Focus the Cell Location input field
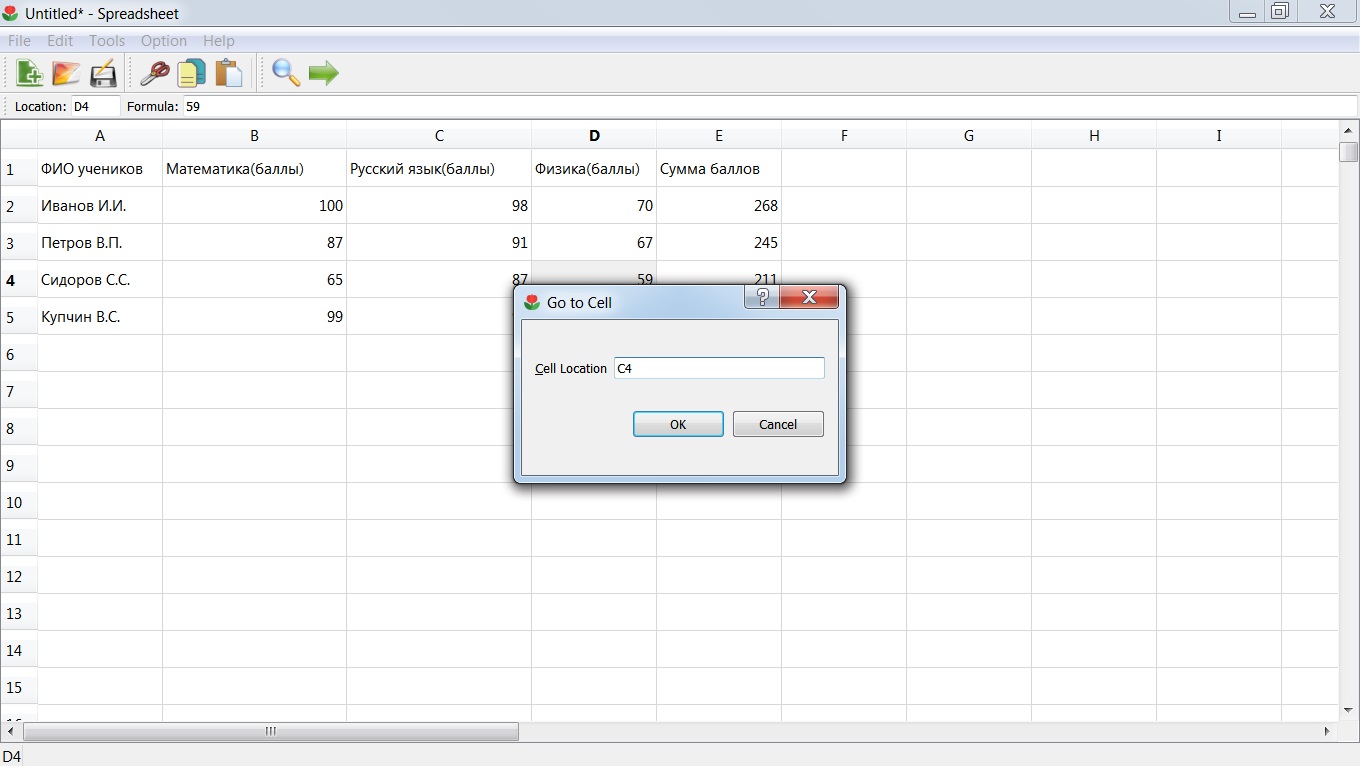The width and height of the screenshot is (1360, 768). point(719,368)
